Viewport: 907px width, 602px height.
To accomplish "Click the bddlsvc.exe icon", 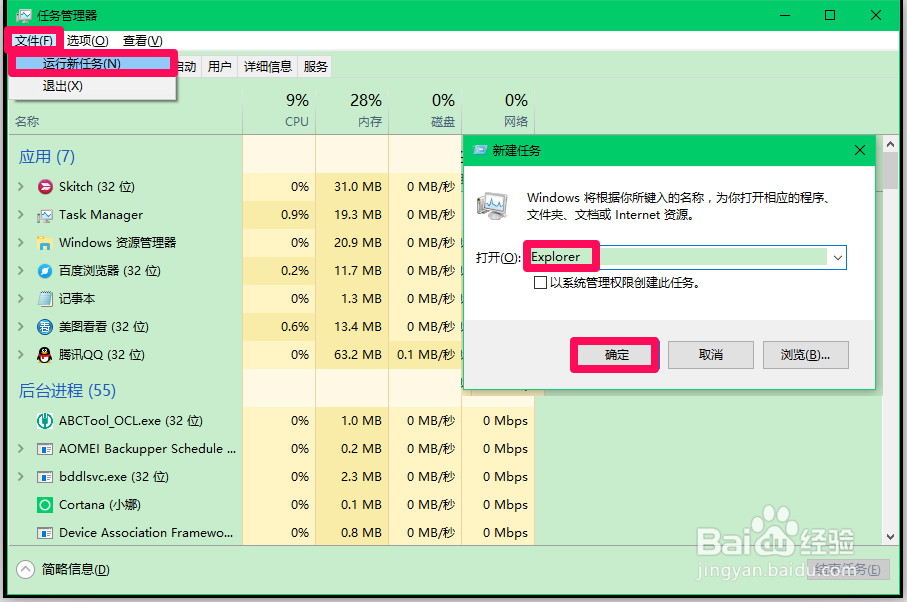I will pos(45,477).
